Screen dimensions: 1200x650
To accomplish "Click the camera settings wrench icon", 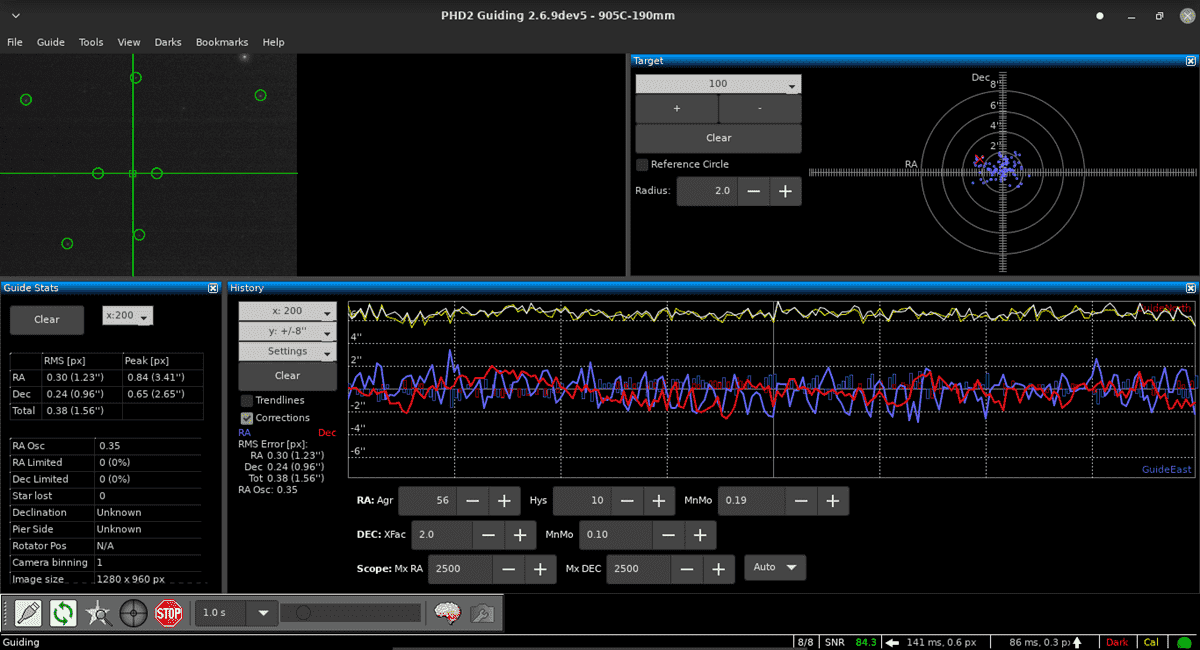I will pyautogui.click(x=482, y=613).
